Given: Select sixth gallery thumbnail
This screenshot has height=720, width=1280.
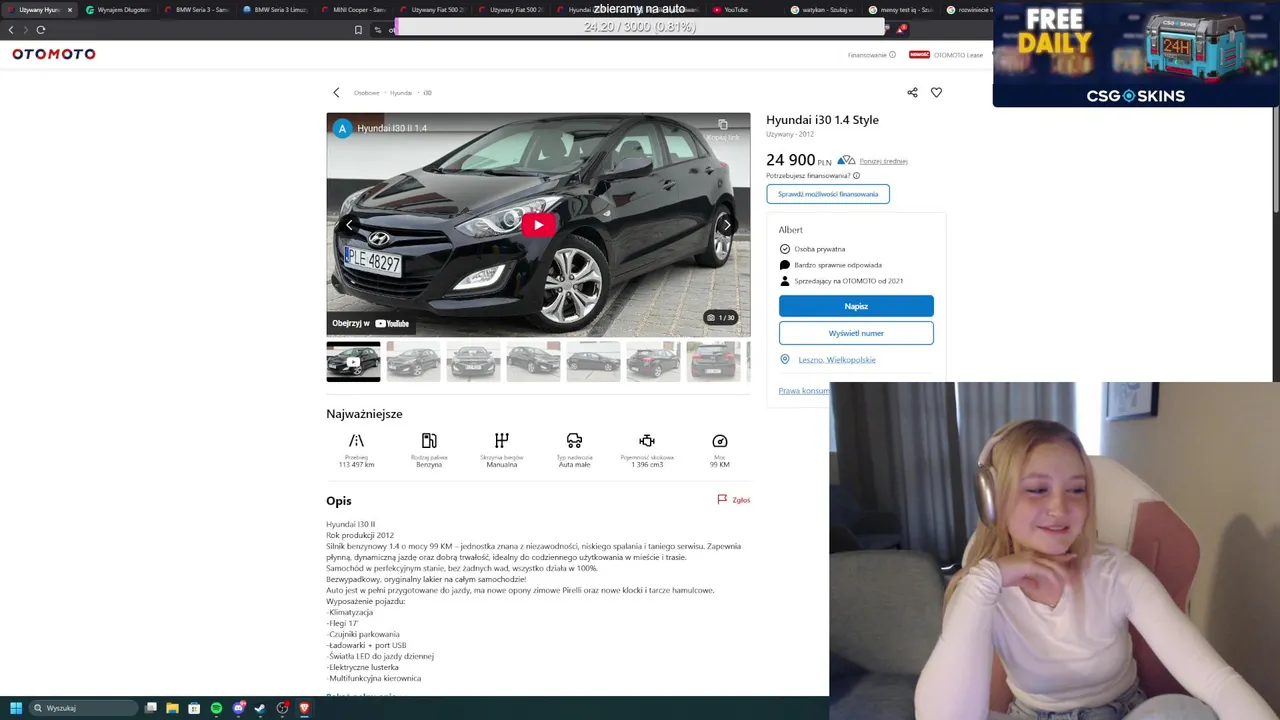Looking at the screenshot, I should pyautogui.click(x=653, y=361).
